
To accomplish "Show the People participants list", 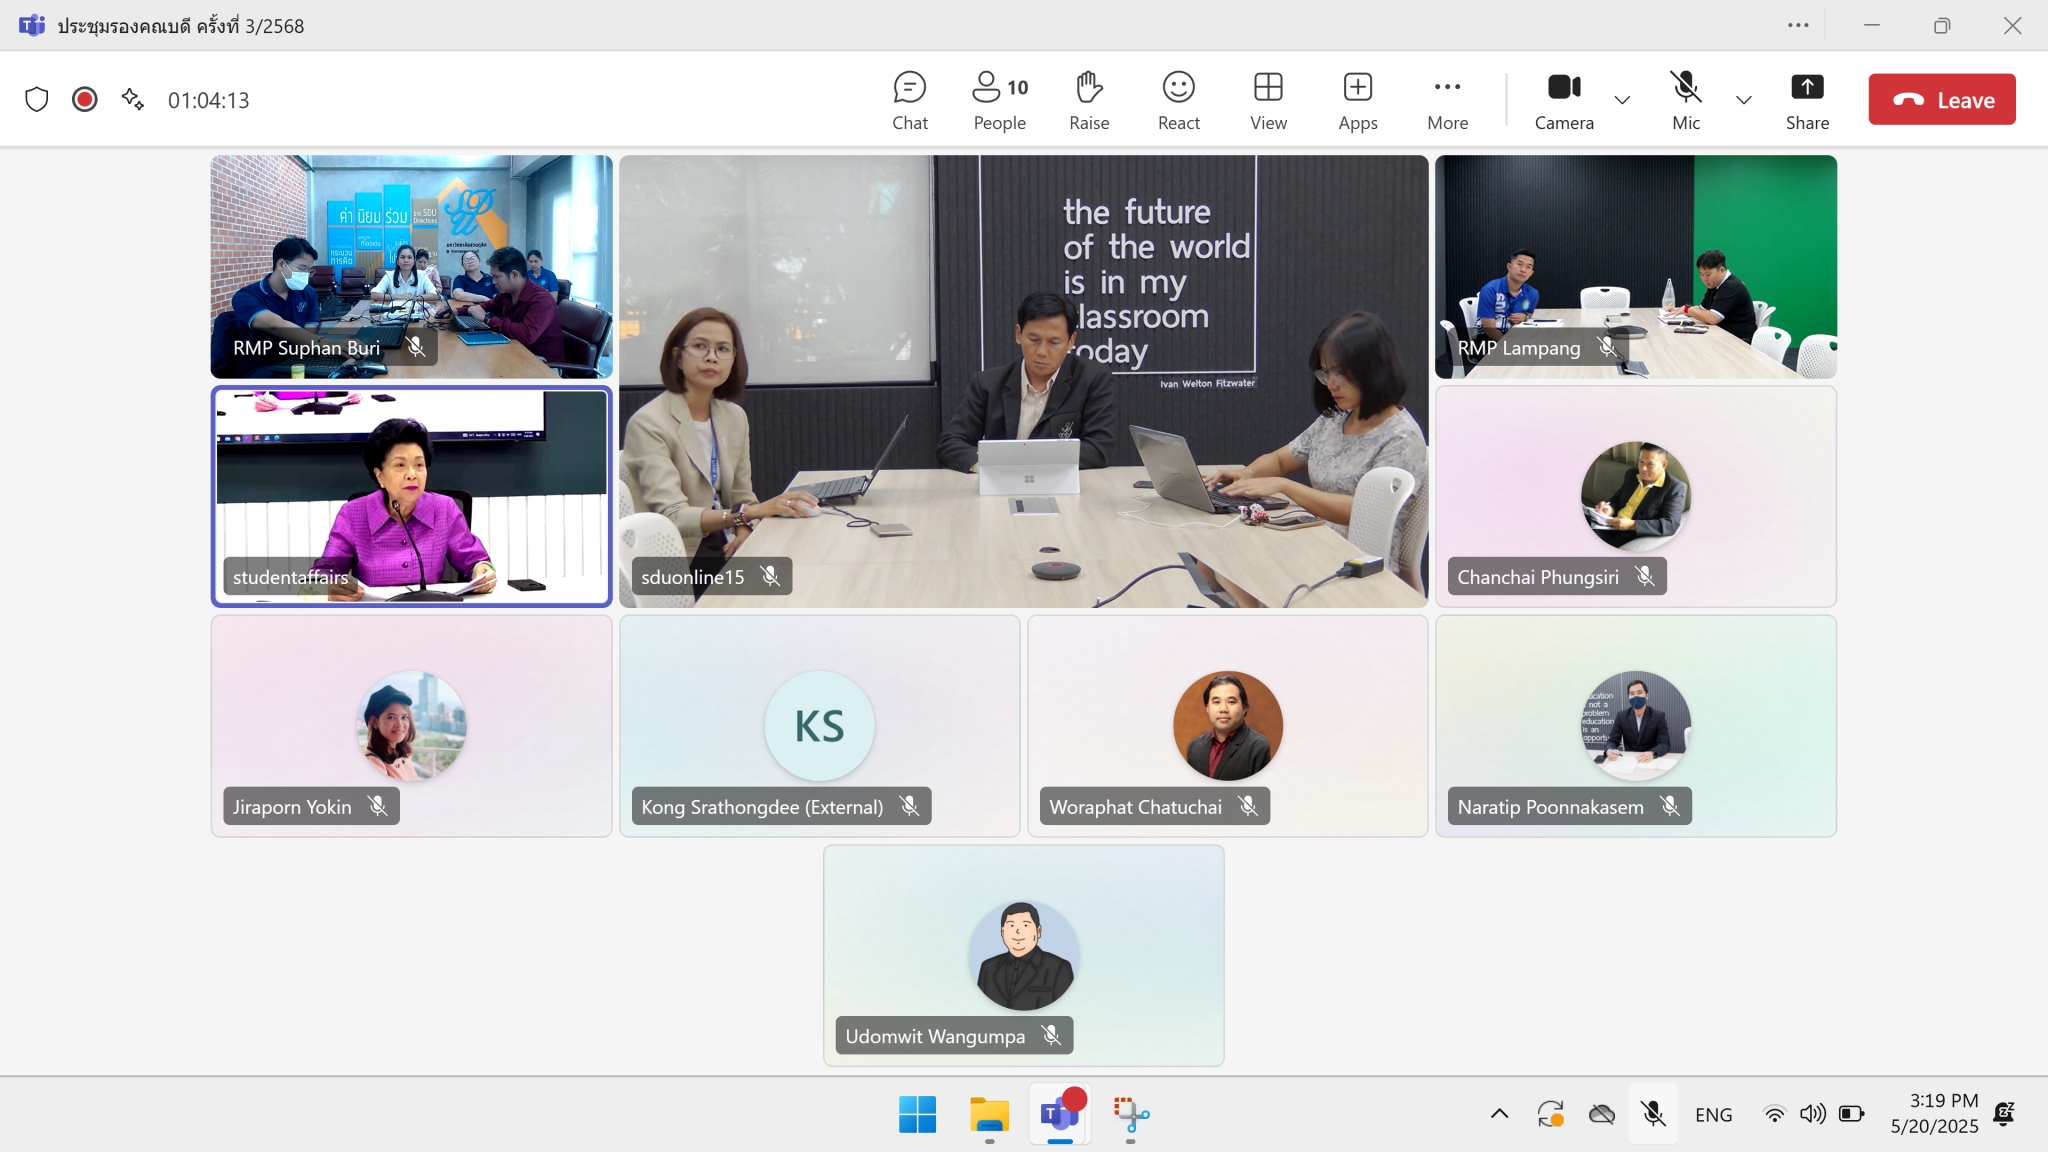I will coord(999,100).
